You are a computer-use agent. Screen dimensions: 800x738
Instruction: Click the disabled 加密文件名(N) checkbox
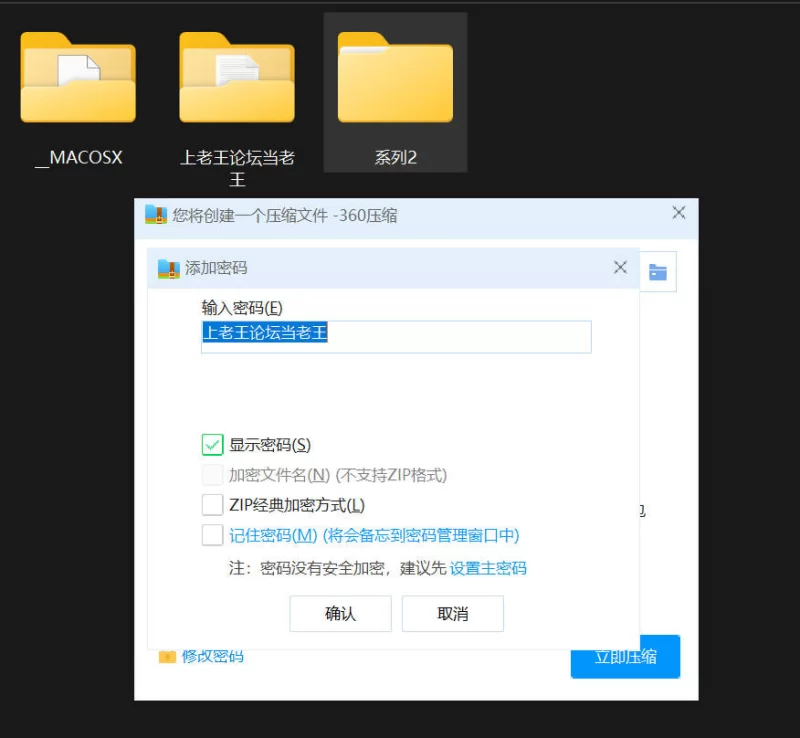[x=212, y=475]
